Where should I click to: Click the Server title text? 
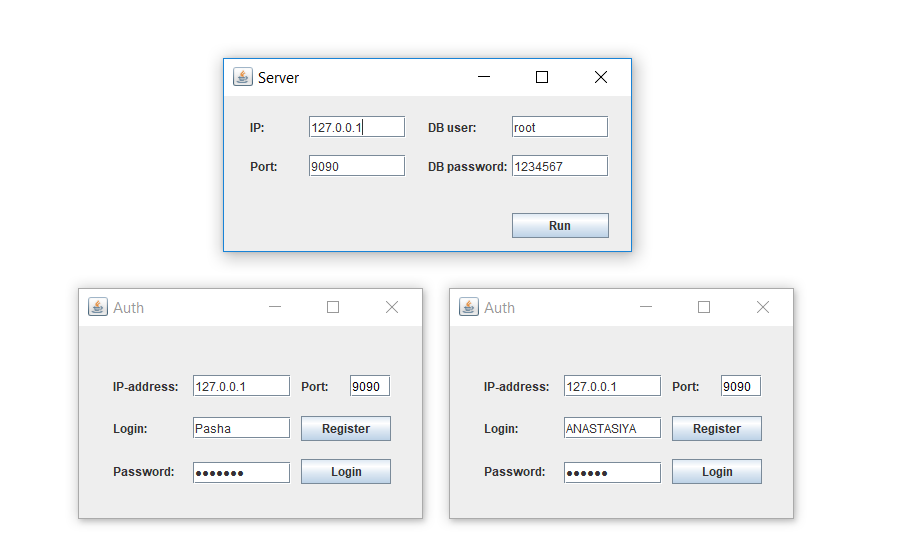tap(278, 78)
